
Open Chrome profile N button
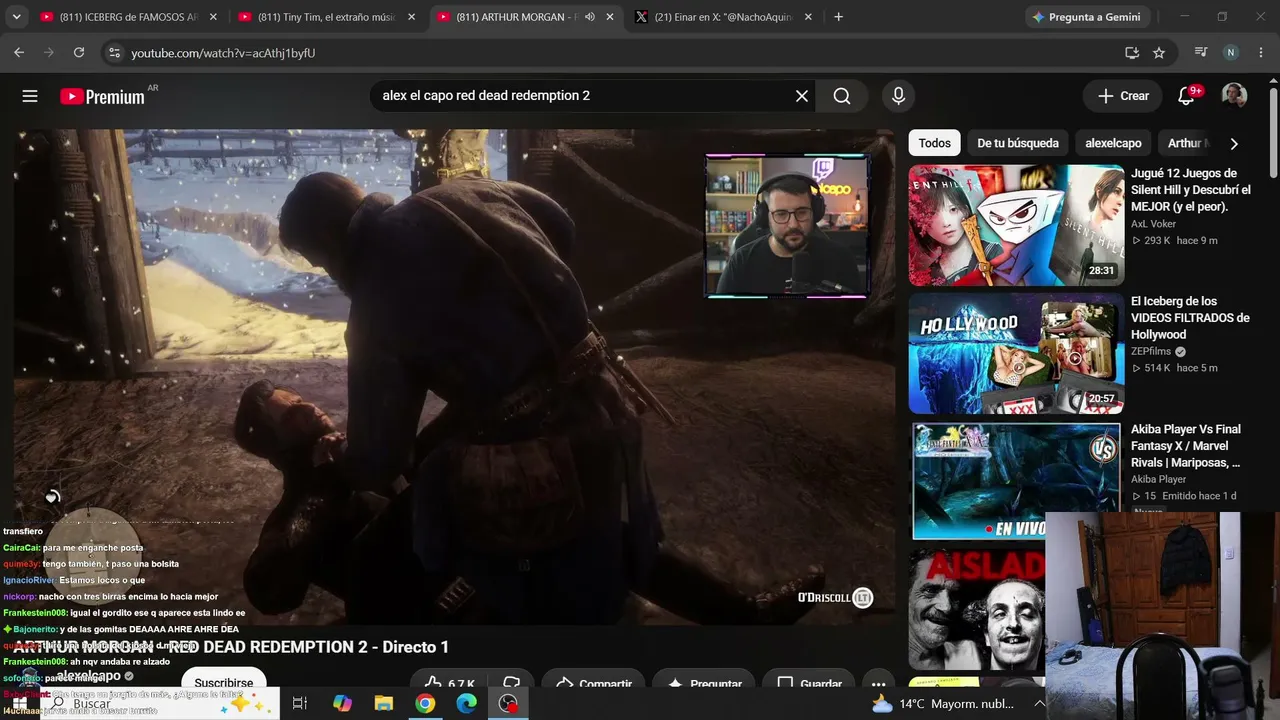tap(1230, 53)
